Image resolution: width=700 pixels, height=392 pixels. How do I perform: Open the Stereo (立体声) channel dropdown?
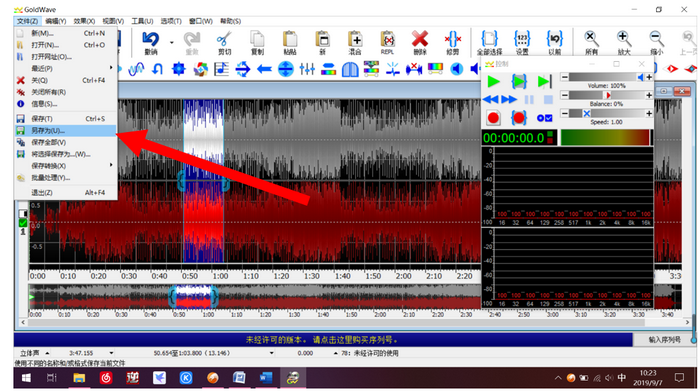(x=47, y=353)
